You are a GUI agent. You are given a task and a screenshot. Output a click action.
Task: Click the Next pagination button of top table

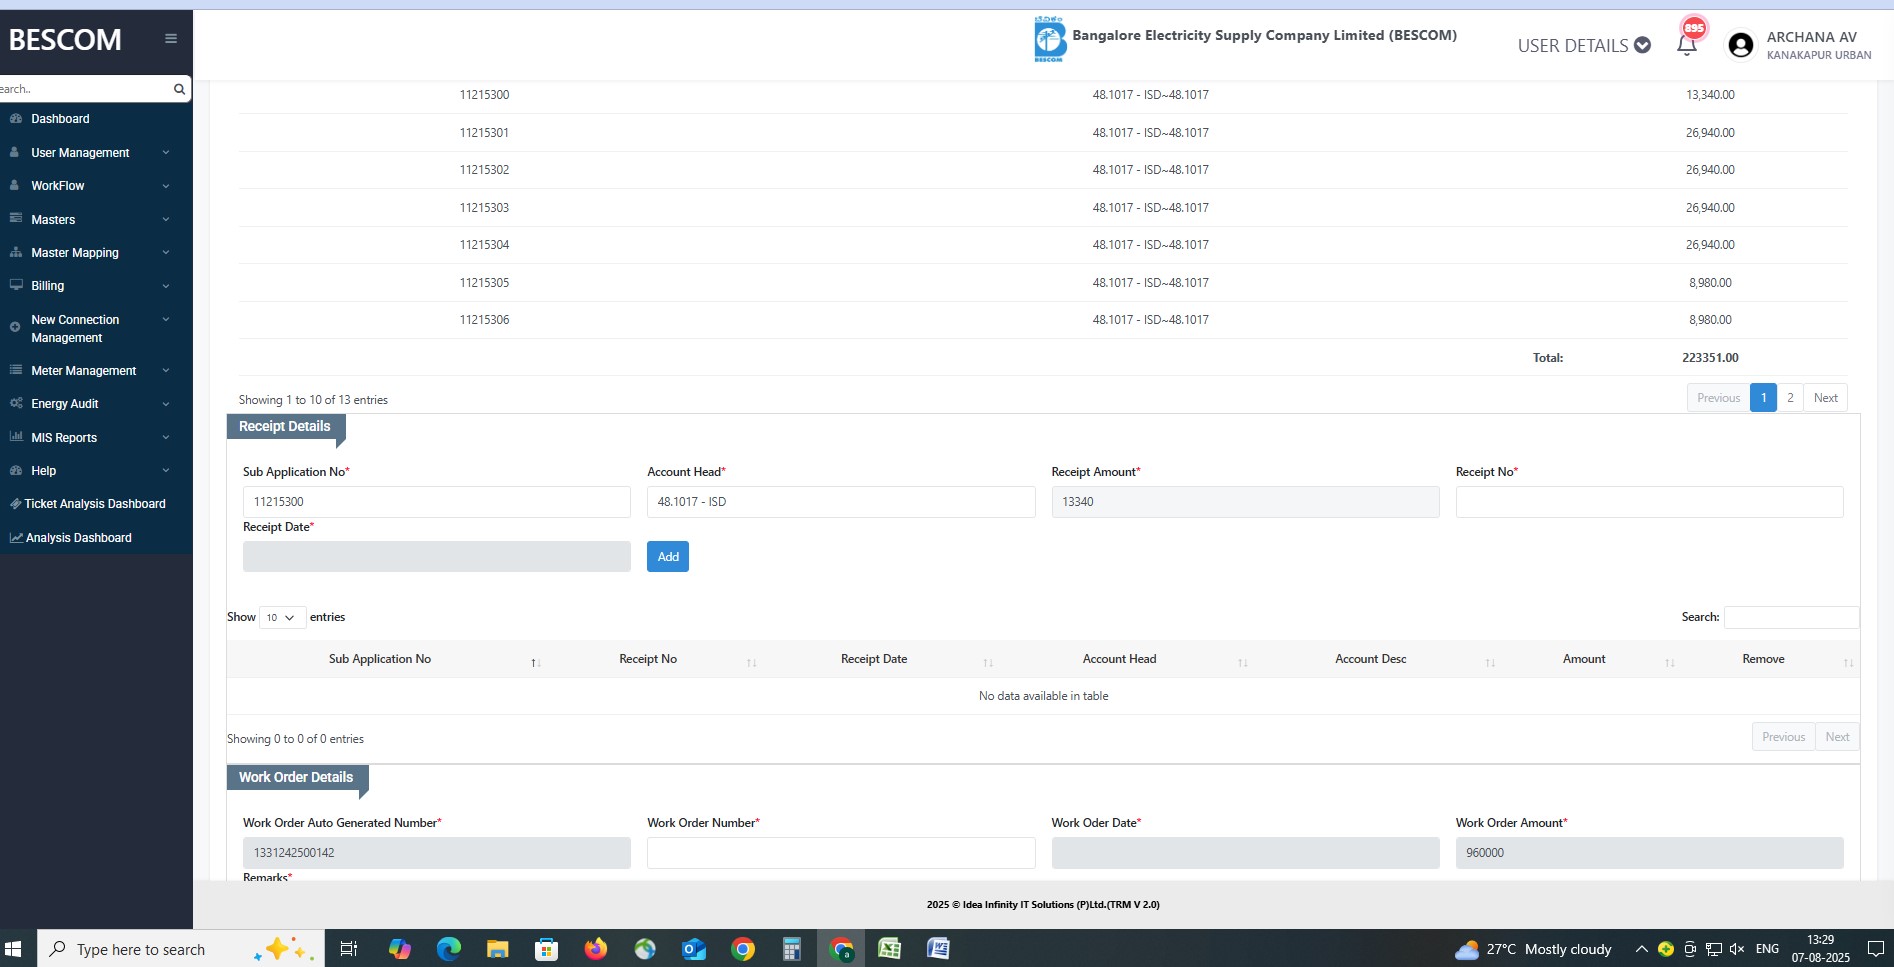click(x=1825, y=398)
